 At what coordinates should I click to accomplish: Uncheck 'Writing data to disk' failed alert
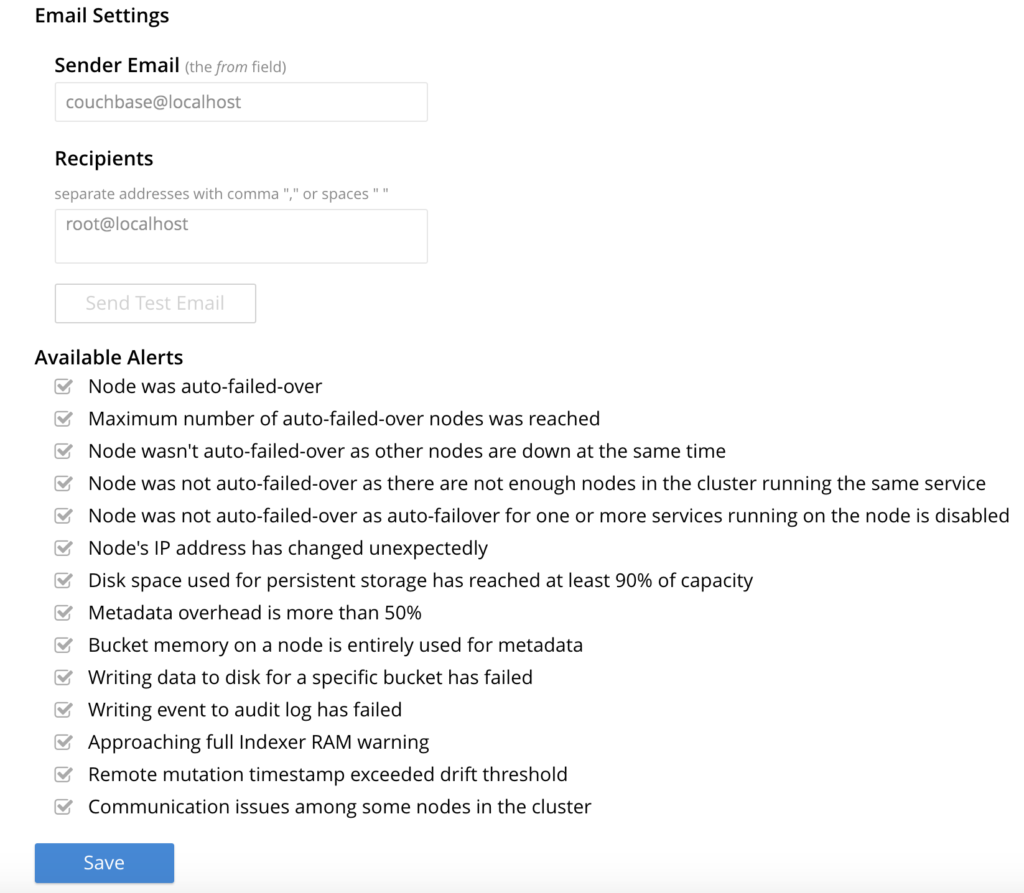pos(63,677)
